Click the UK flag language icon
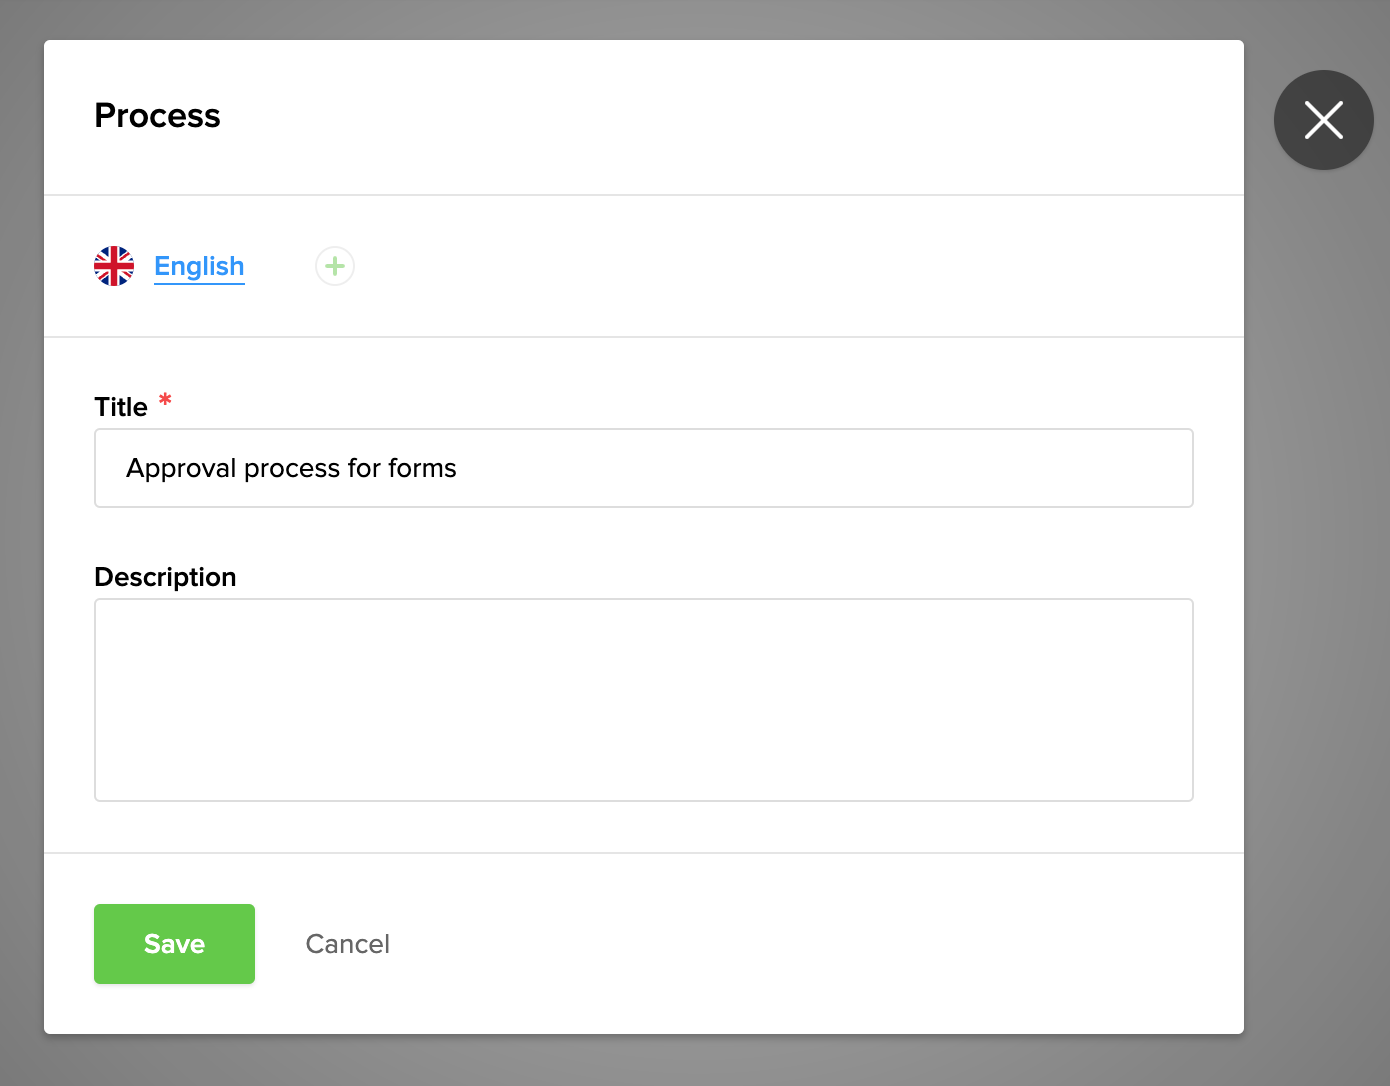 114,266
